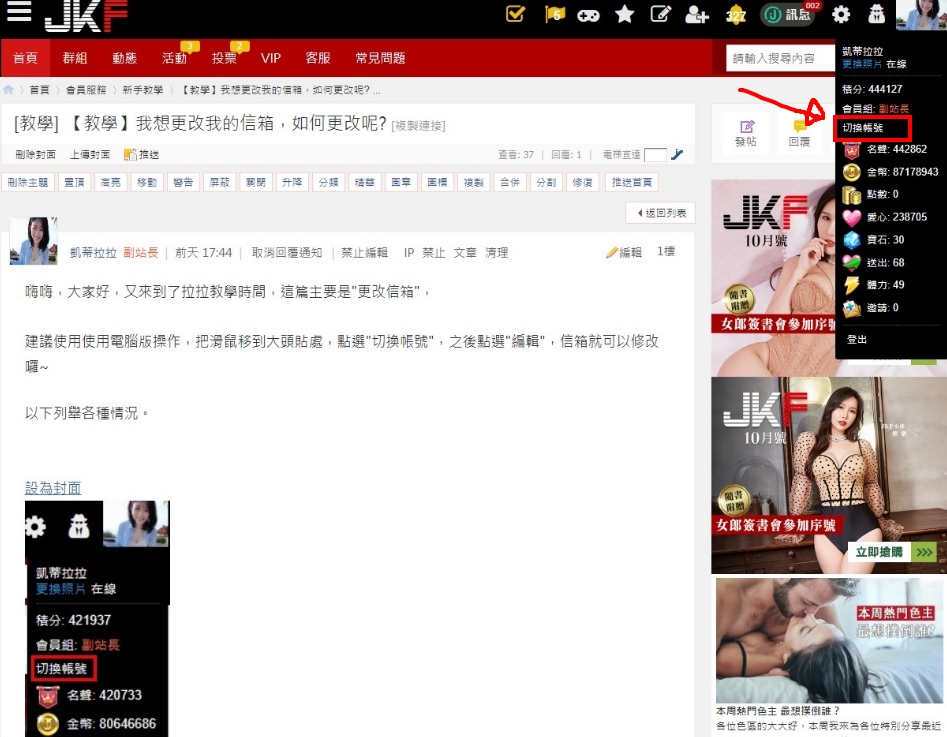The width and height of the screenshot is (947, 737).
Task: Open the settings gear icon
Action: [x=841, y=14]
